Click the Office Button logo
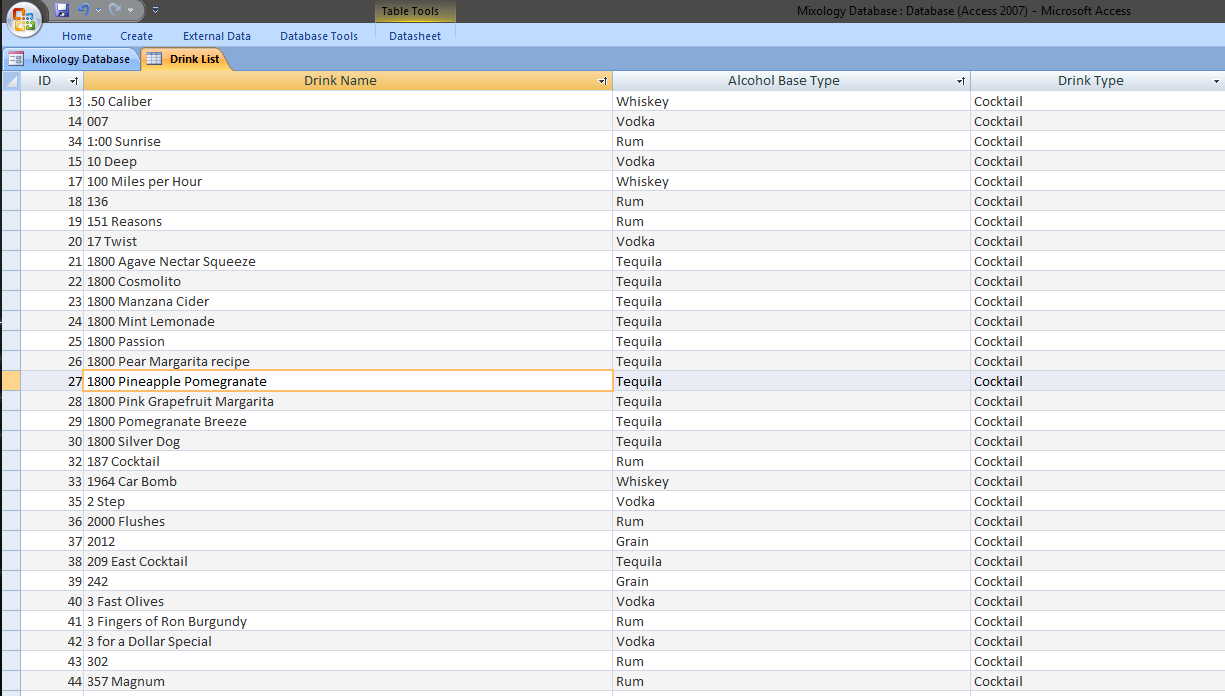The width and height of the screenshot is (1225, 696). pos(25,19)
